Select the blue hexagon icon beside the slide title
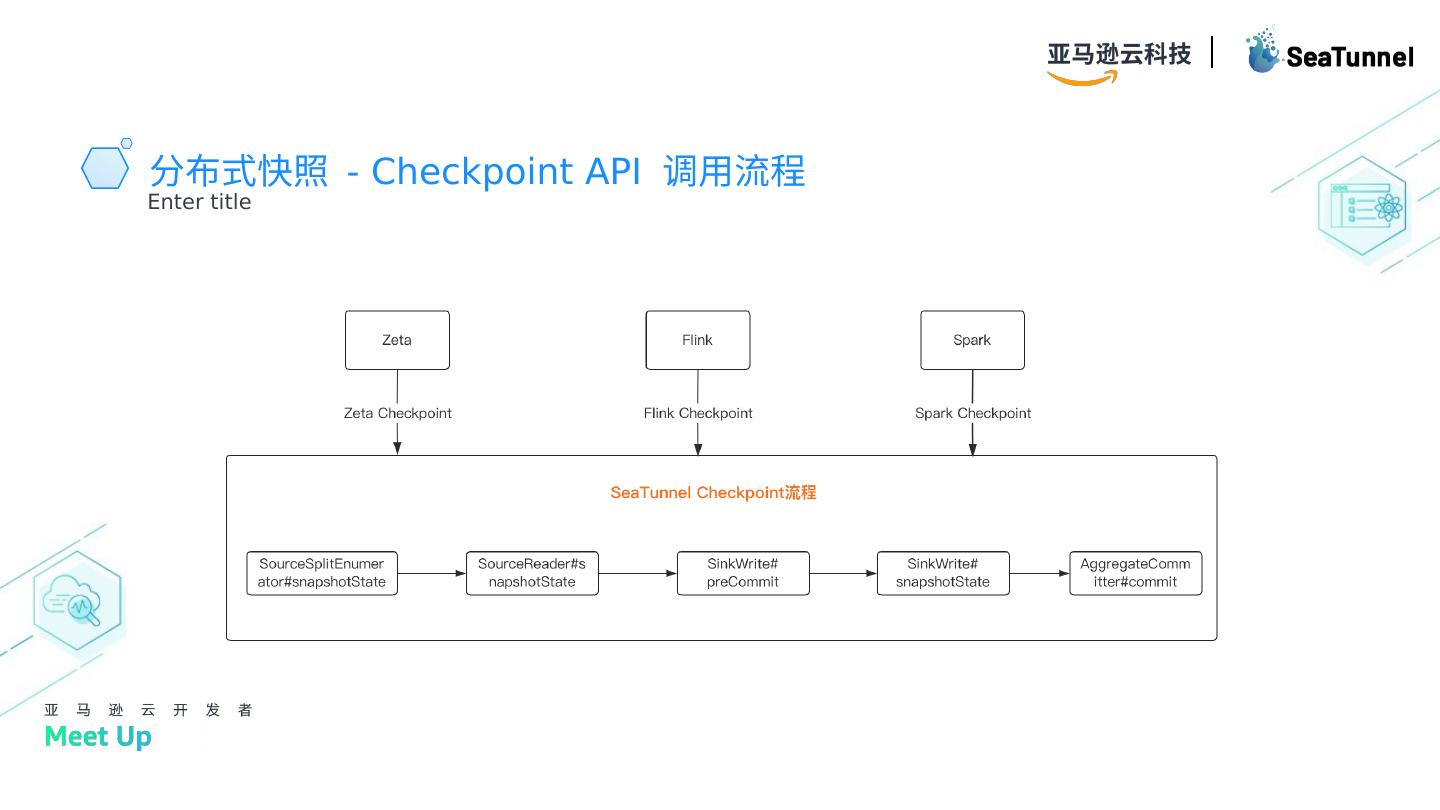The height and width of the screenshot is (810, 1440). coord(106,165)
